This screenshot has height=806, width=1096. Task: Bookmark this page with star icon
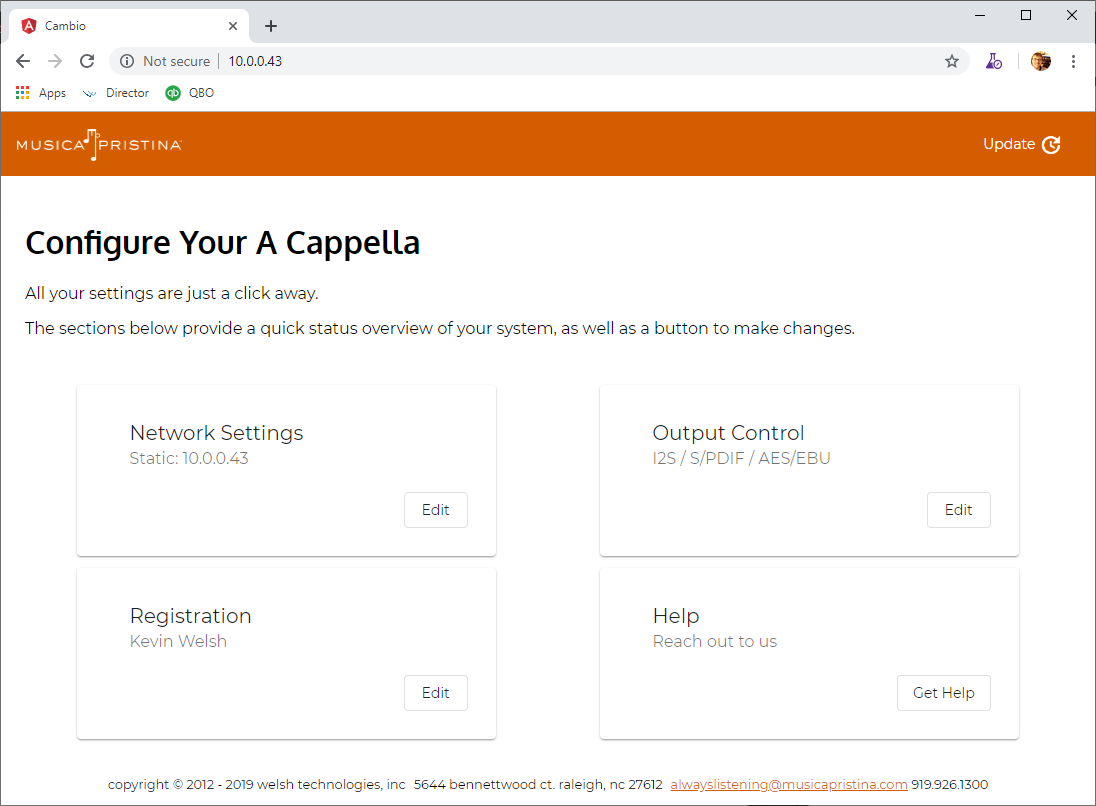952,61
